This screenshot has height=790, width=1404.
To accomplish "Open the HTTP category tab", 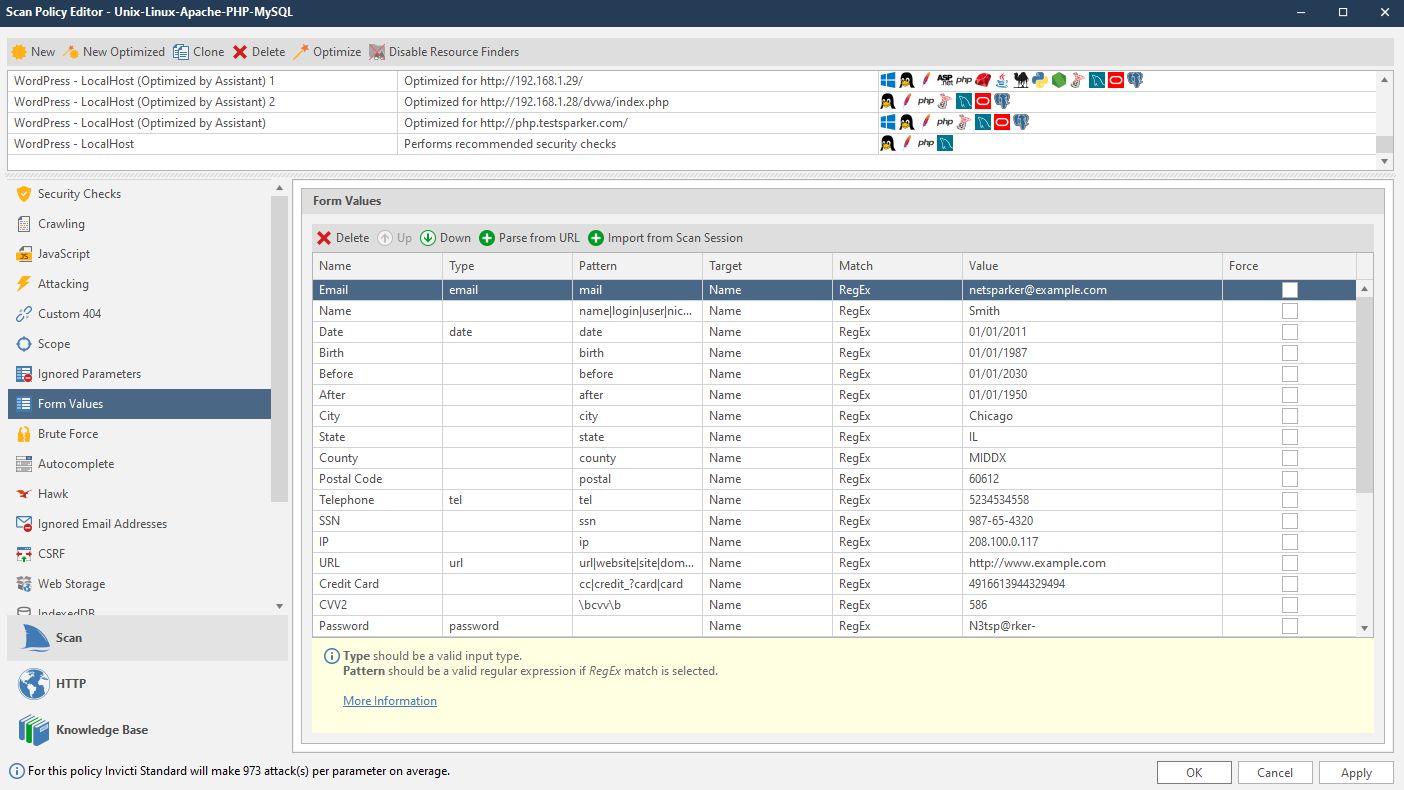I will pyautogui.click(x=148, y=684).
